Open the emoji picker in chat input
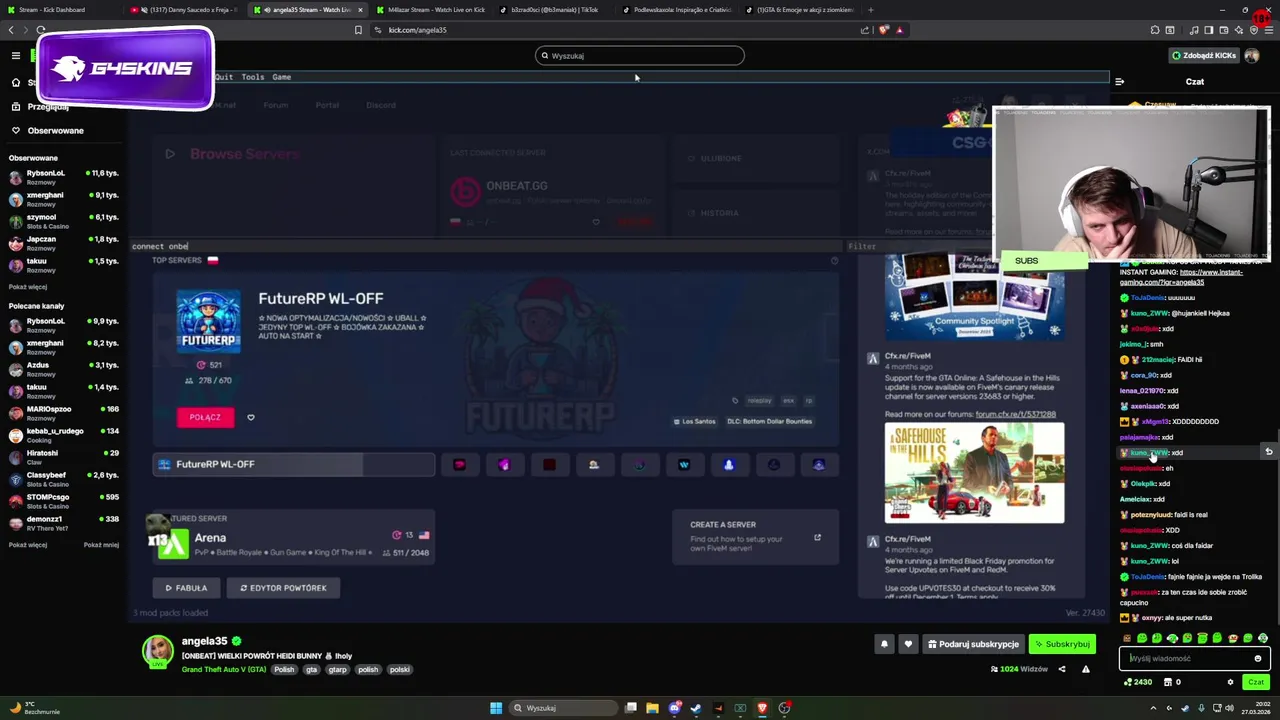Viewport: 1280px width, 720px height. coord(1257,658)
